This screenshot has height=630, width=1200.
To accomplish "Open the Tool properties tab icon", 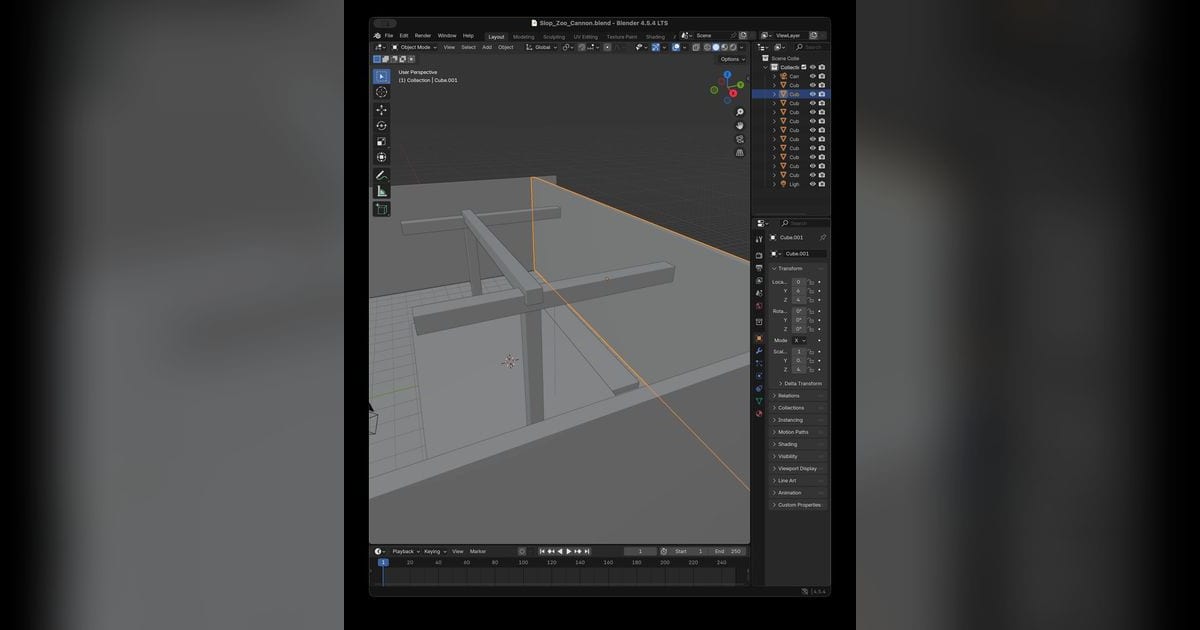I will coord(759,239).
